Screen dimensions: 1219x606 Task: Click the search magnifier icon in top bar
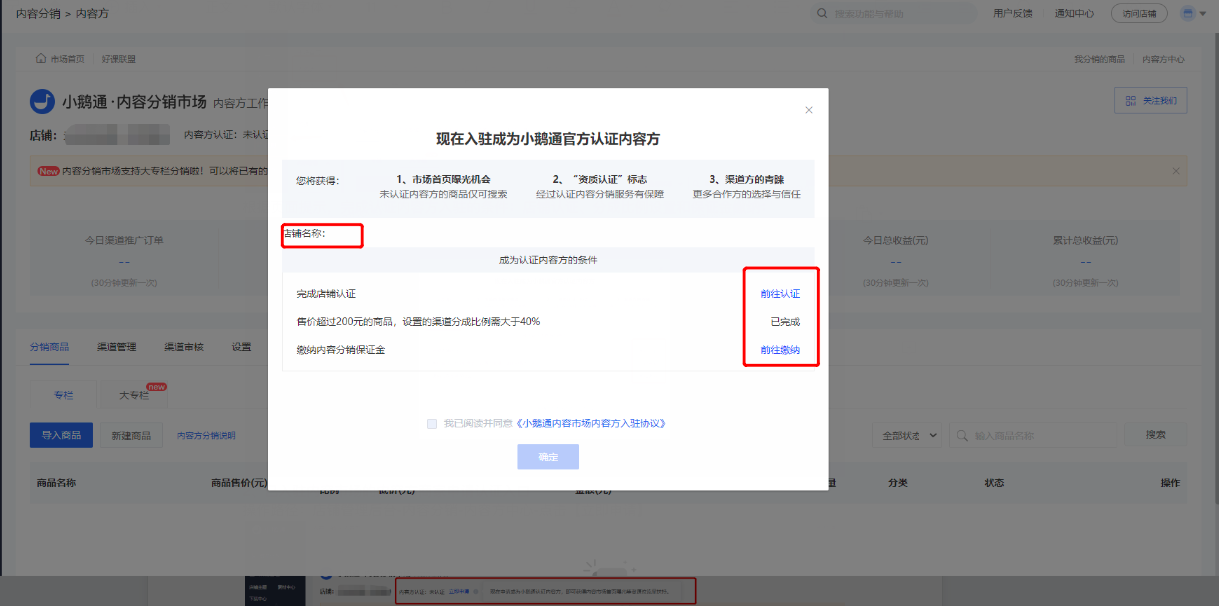[822, 14]
